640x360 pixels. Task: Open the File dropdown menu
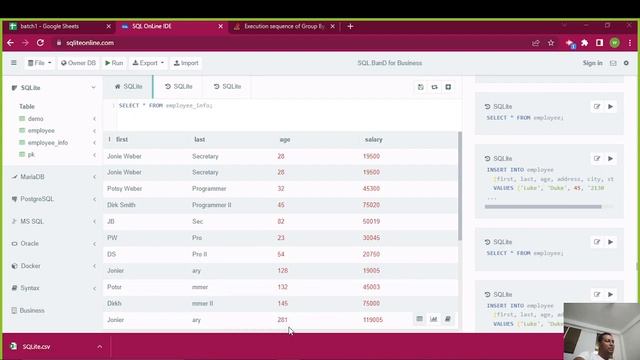[x=40, y=63]
